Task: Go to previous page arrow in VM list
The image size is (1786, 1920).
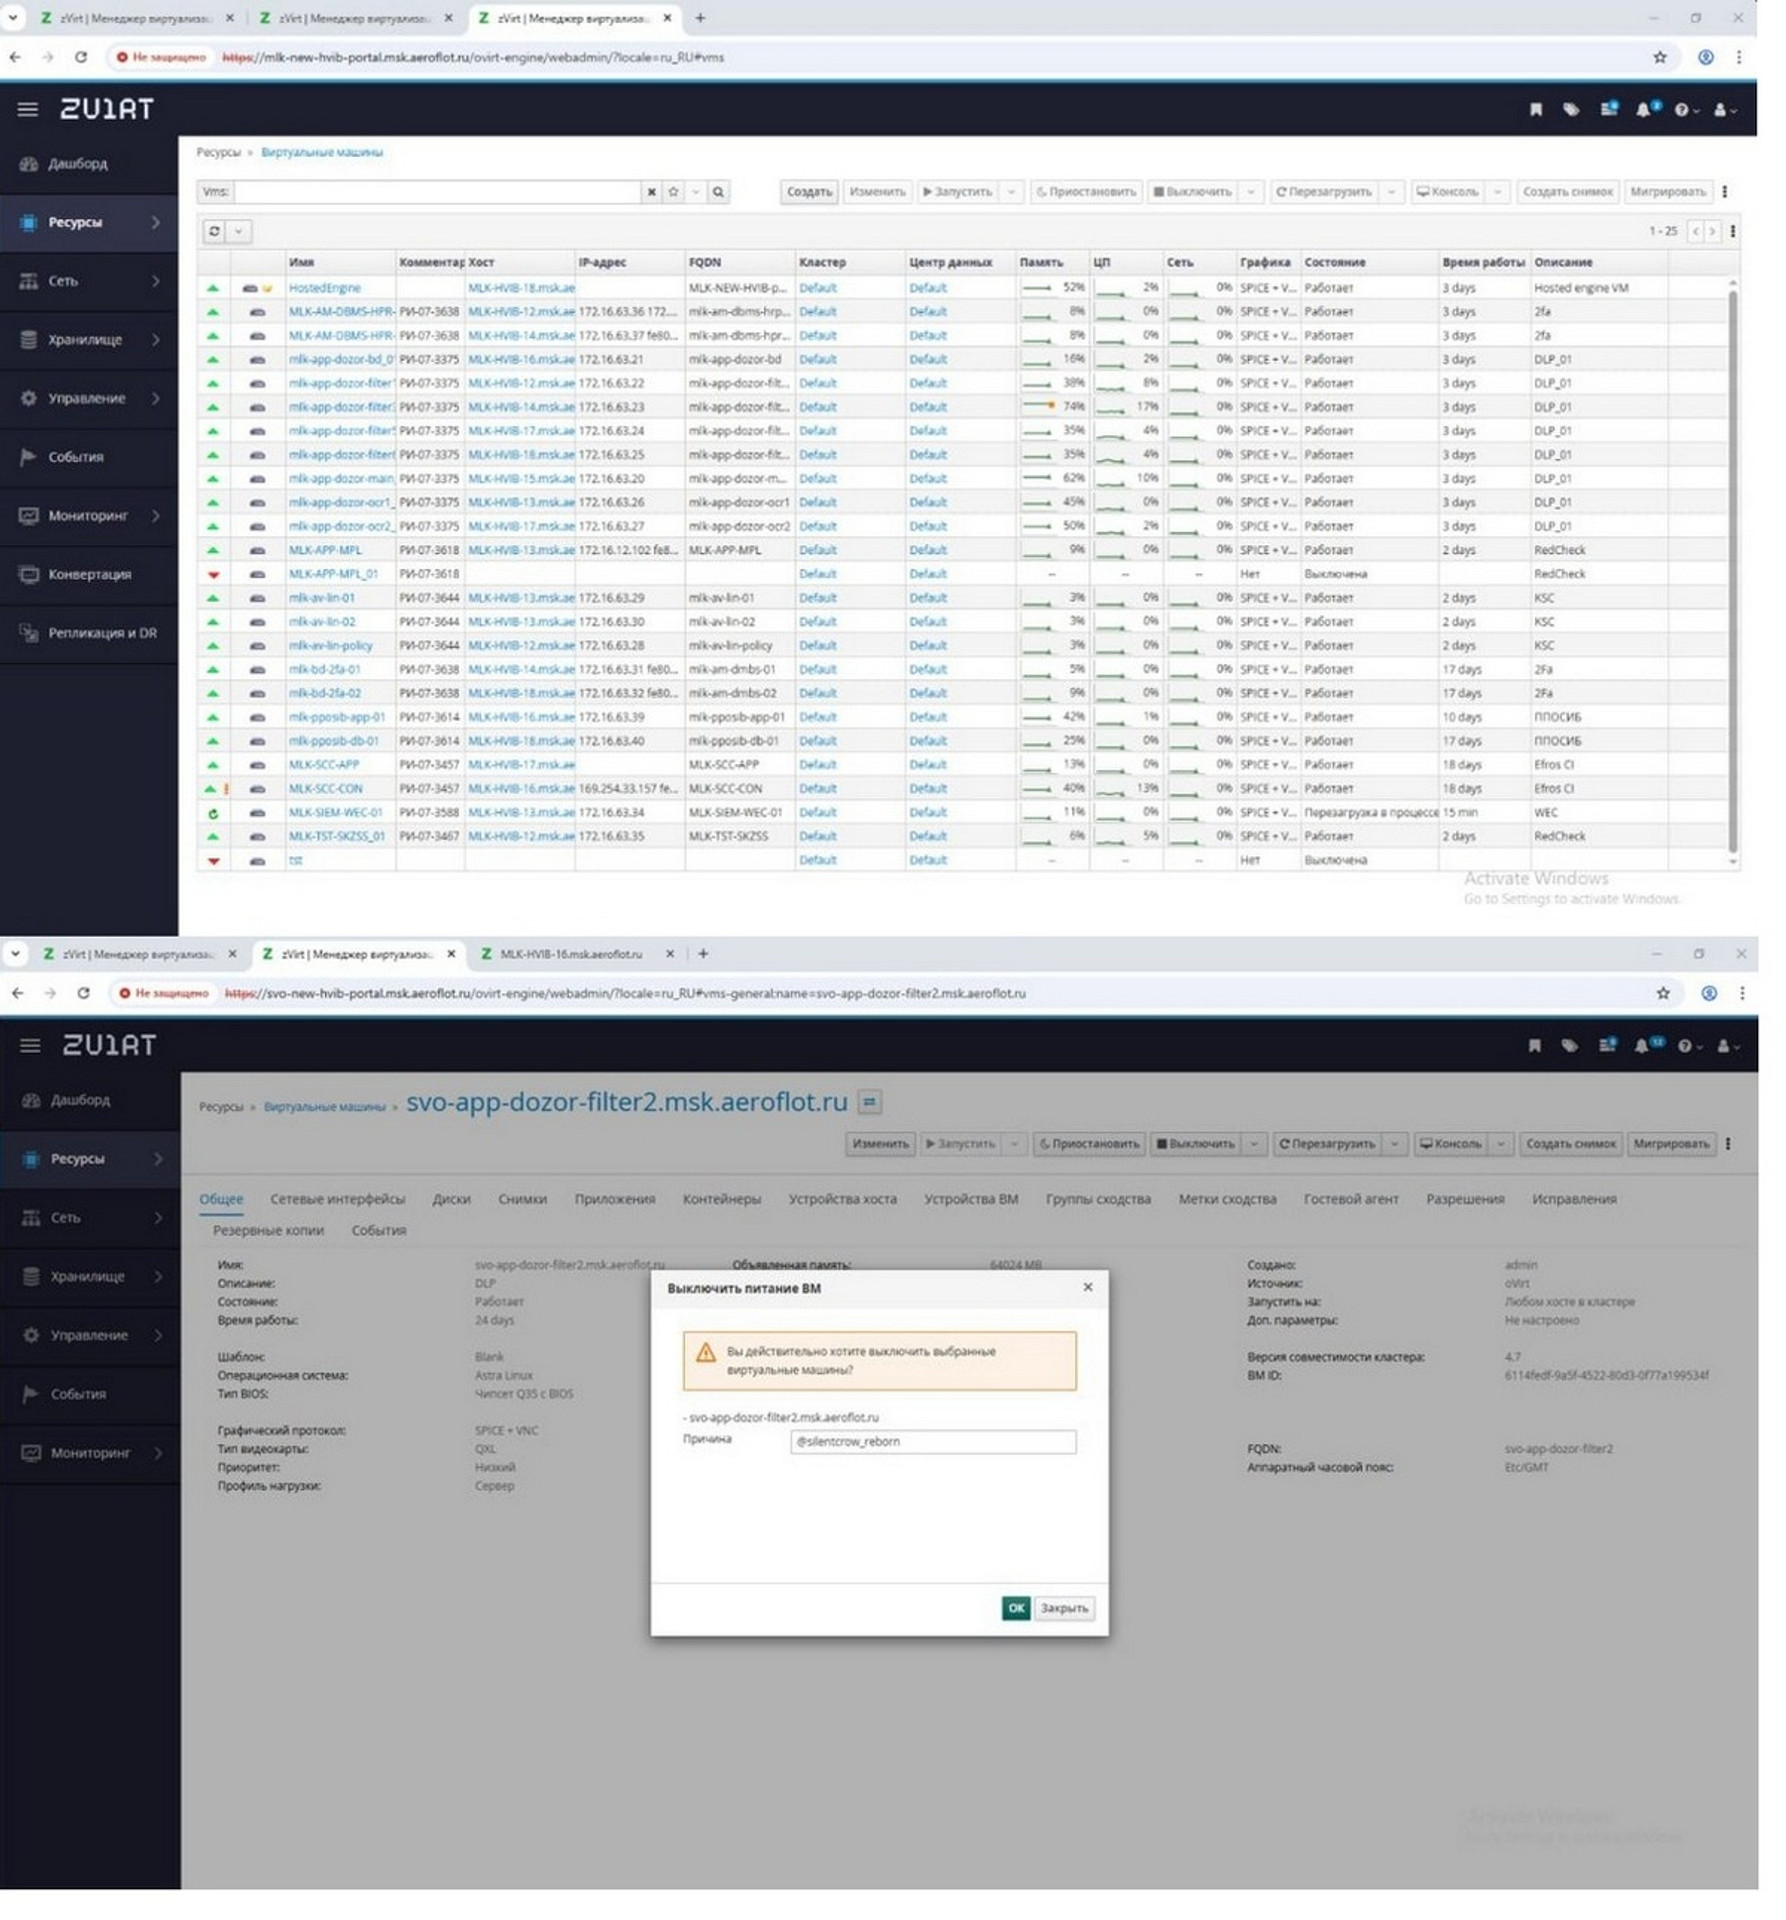Action: (x=1695, y=231)
